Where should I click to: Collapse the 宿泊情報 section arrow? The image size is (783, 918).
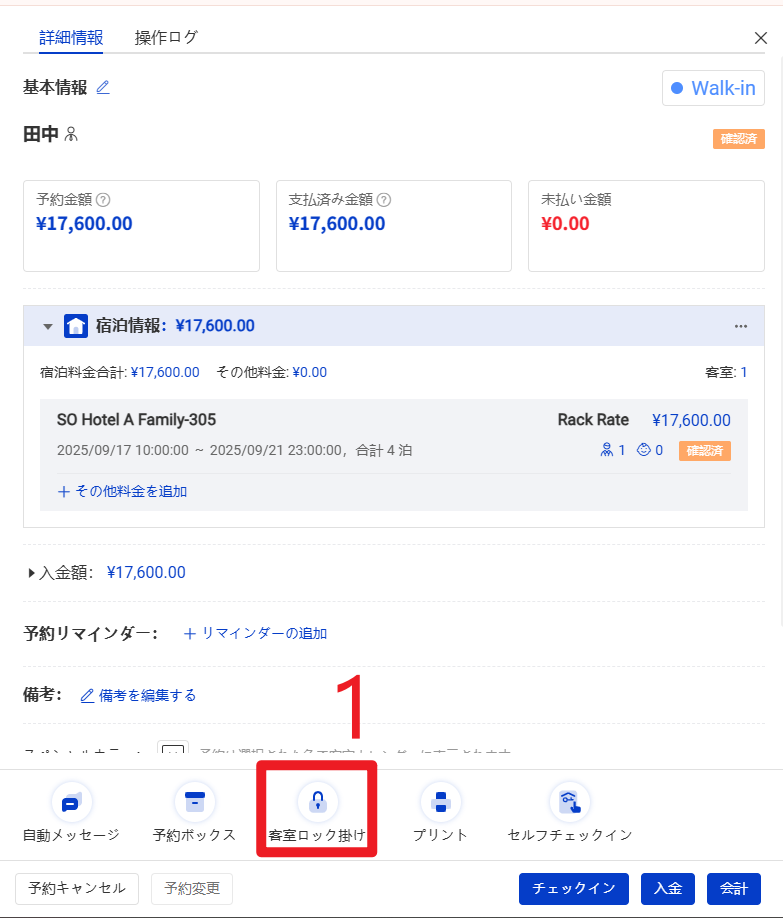coord(47,326)
